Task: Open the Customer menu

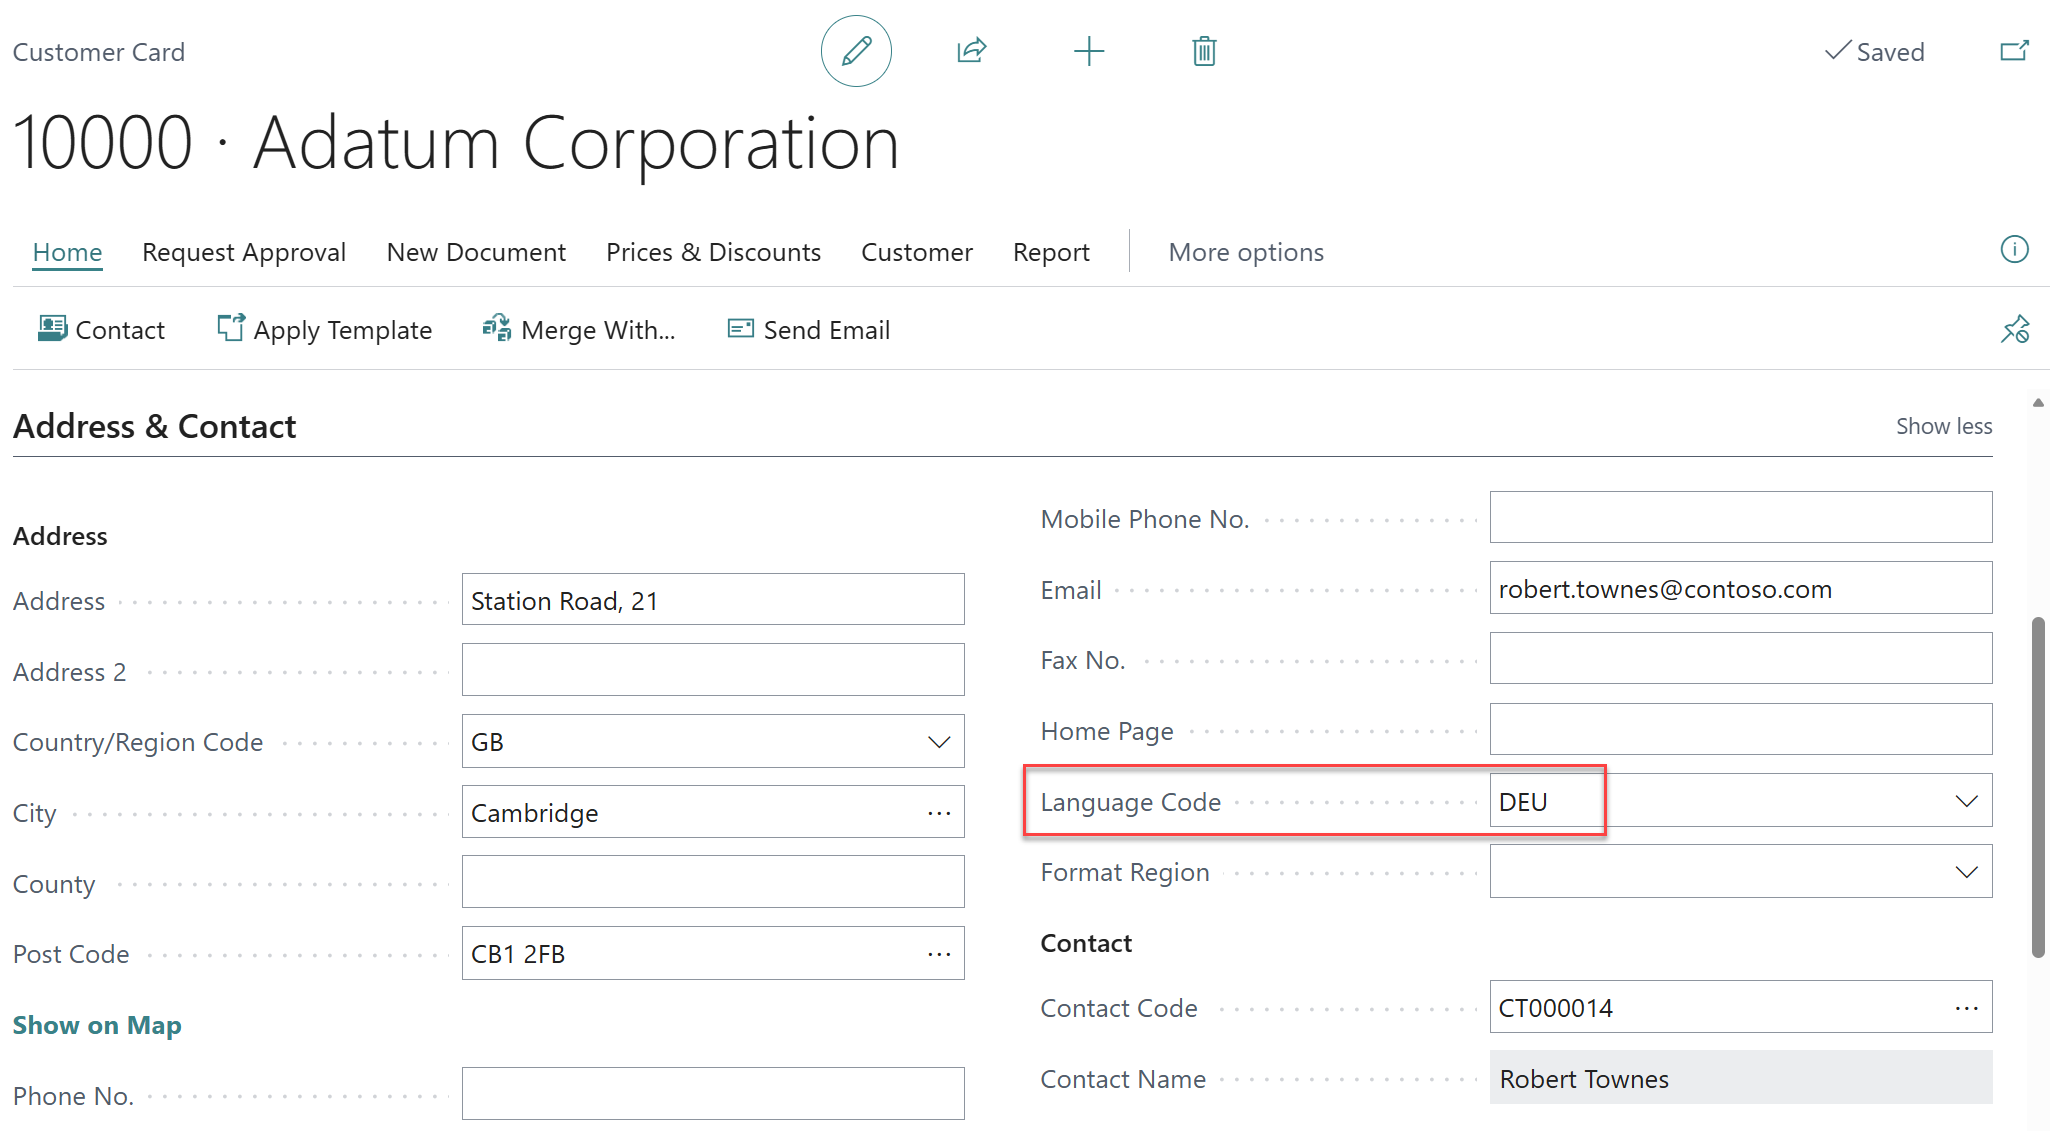Action: (917, 252)
